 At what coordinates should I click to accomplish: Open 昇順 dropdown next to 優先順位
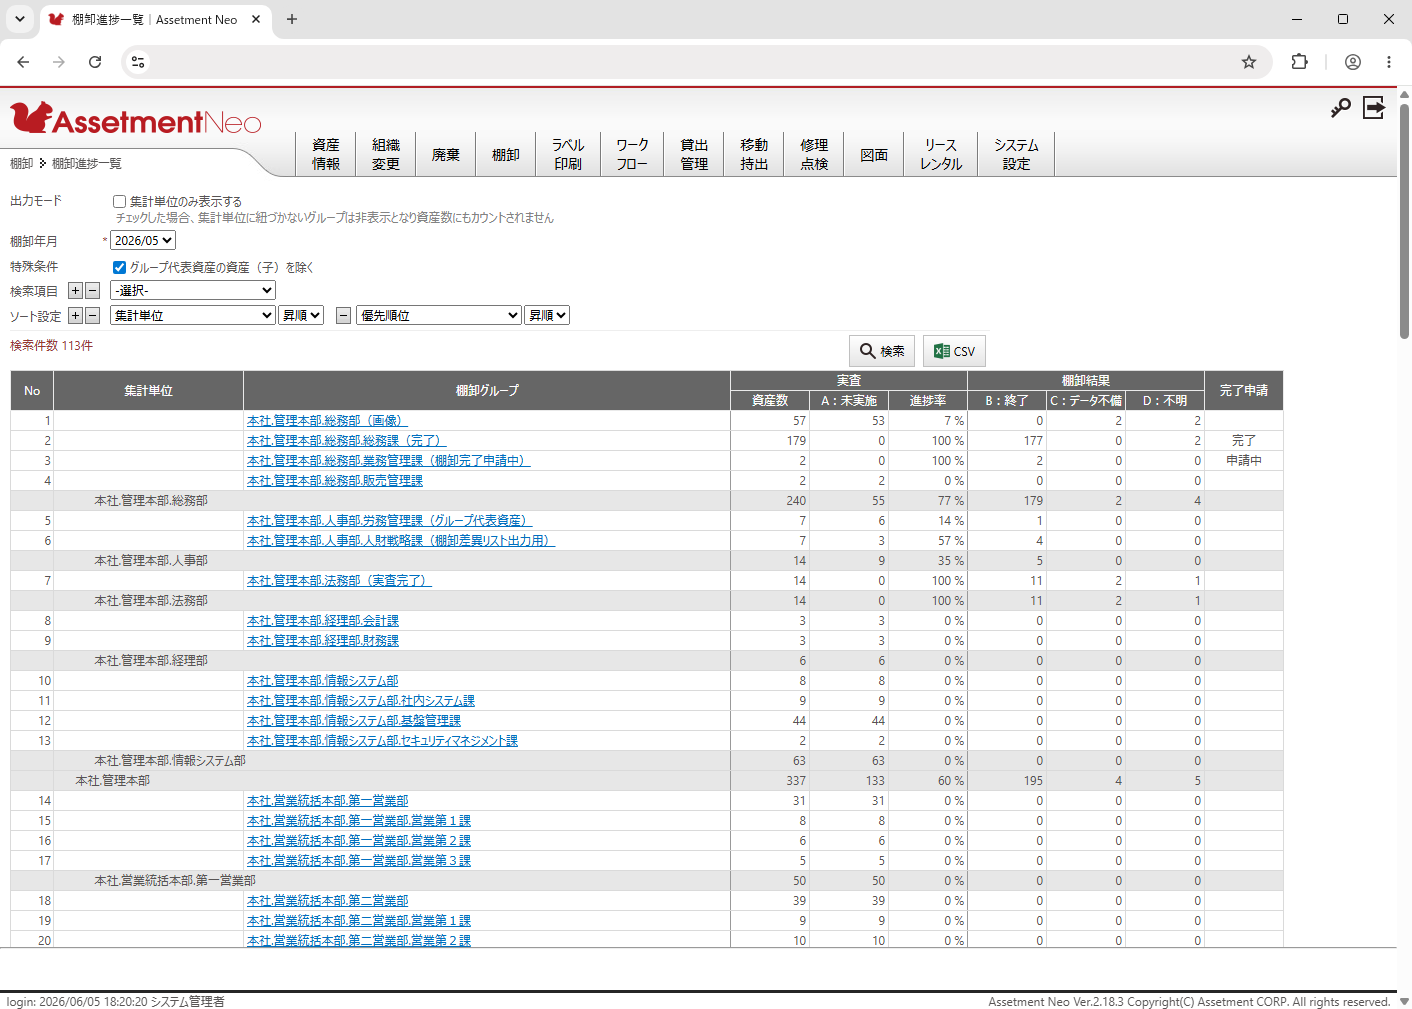[547, 315]
